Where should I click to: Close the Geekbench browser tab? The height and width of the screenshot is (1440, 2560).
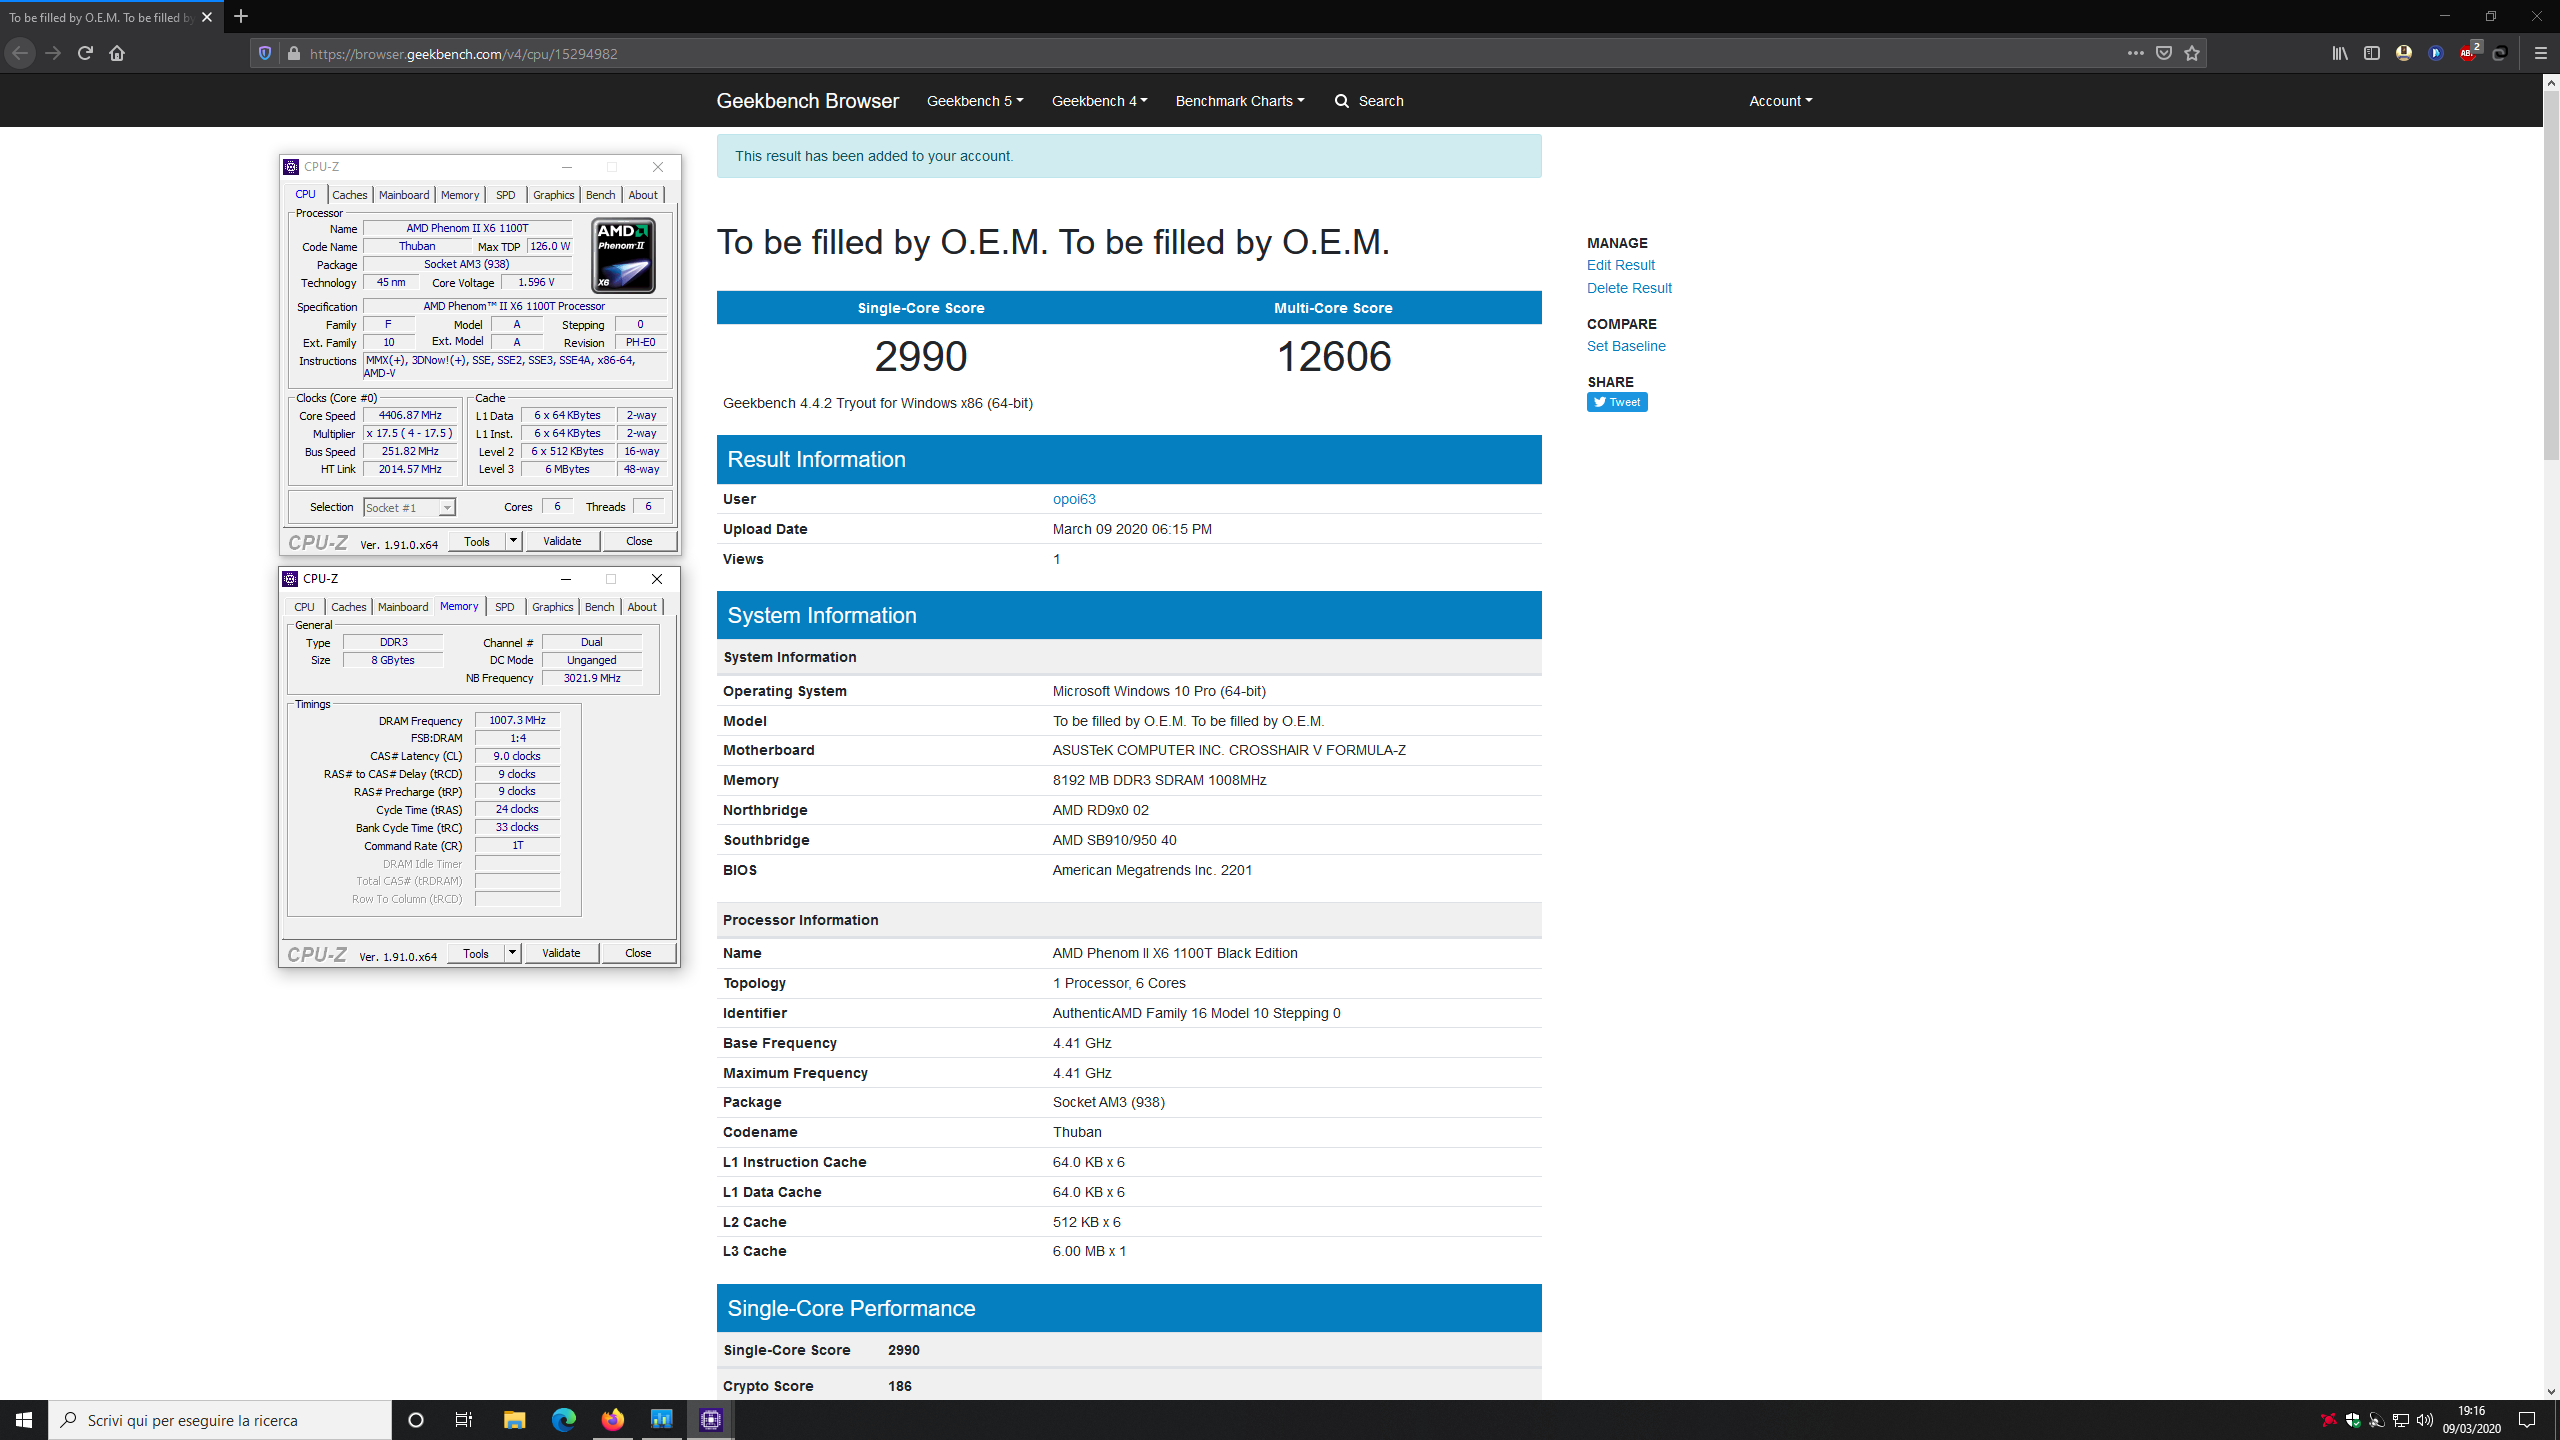pos(207,17)
